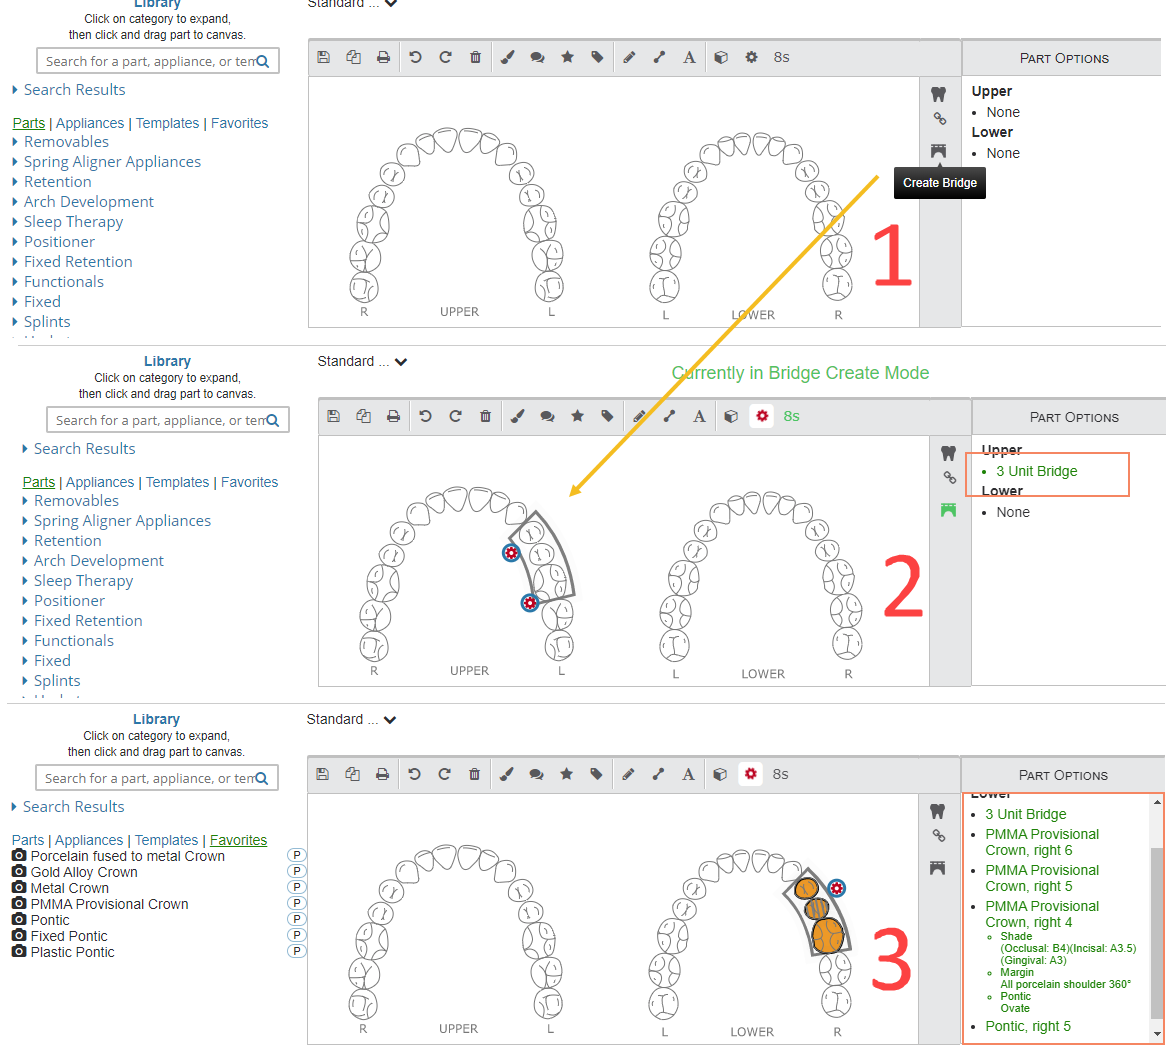This screenshot has height=1058, width=1166.
Task: Toggle P badge beside Porcelain fused to metal Crown
Action: click(x=296, y=855)
